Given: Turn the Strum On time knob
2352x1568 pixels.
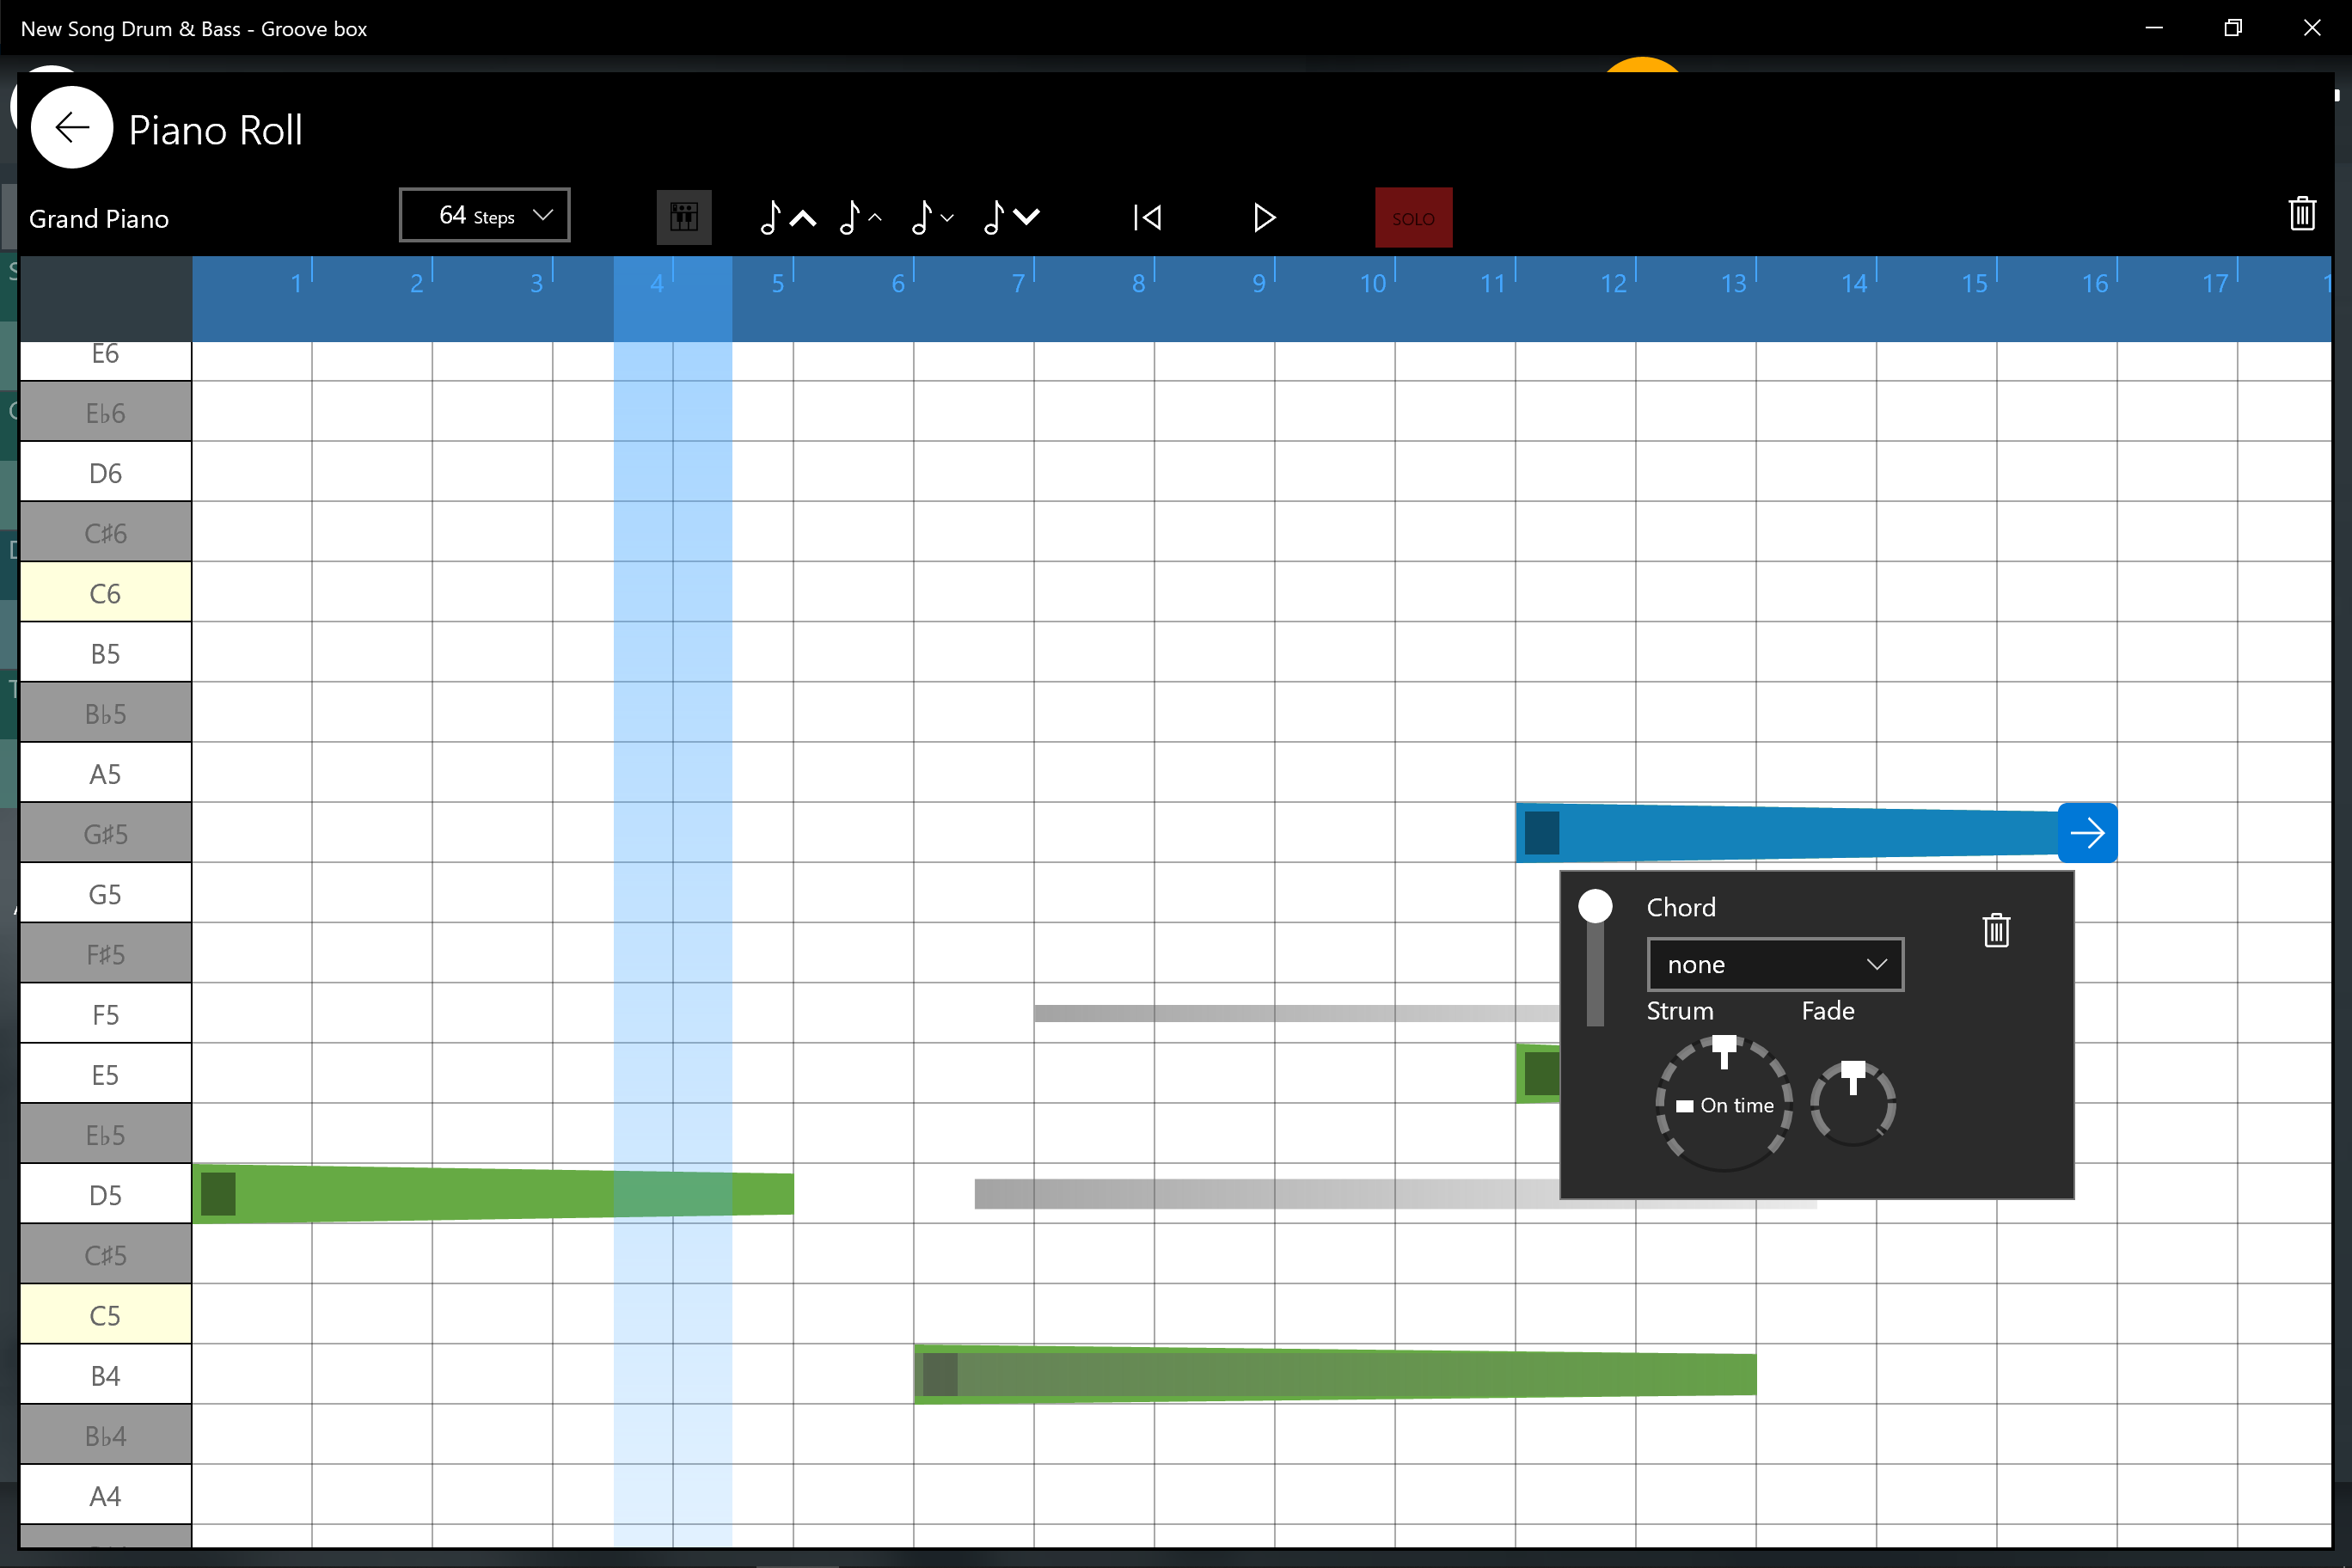Looking at the screenshot, I should tap(1724, 1103).
